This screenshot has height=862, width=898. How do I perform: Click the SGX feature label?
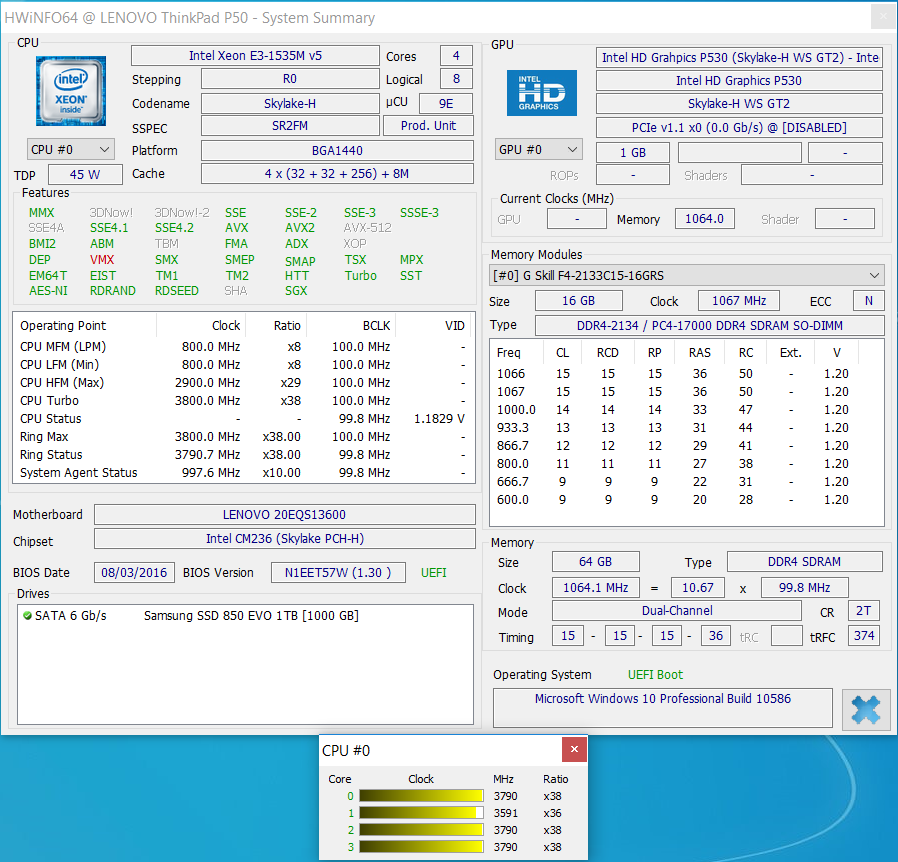(296, 291)
